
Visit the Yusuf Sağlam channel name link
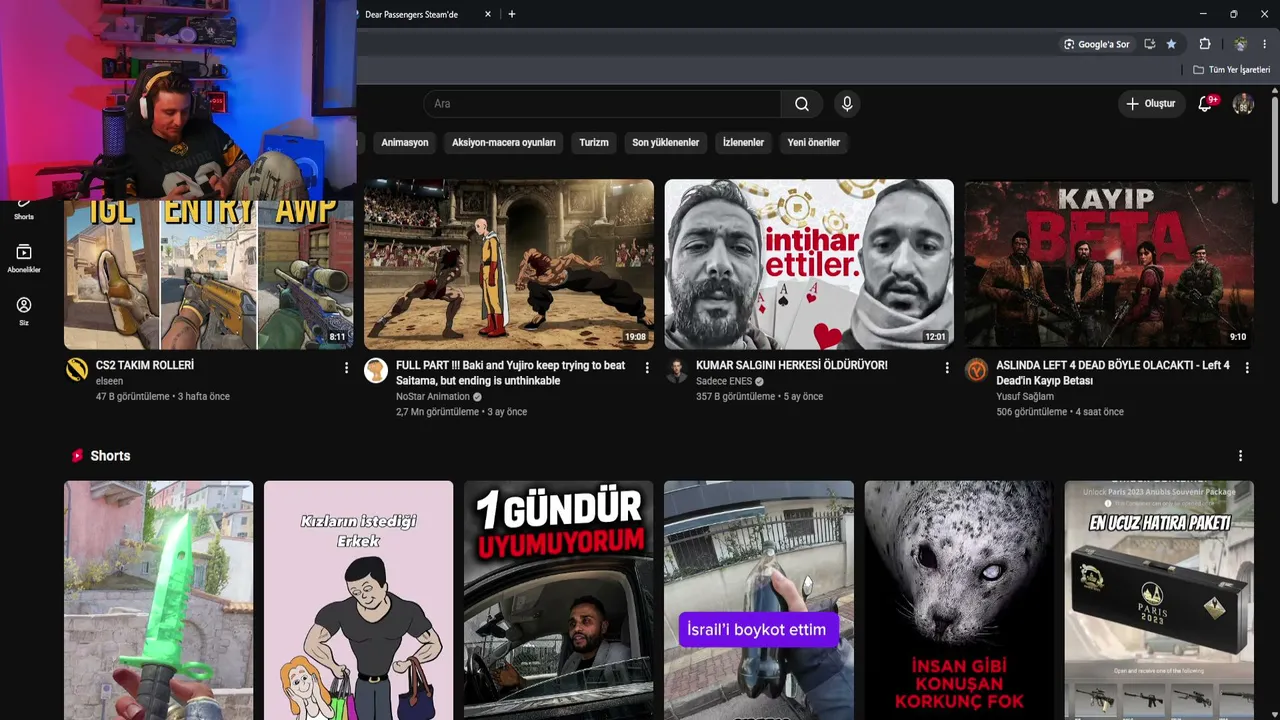(x=1025, y=397)
